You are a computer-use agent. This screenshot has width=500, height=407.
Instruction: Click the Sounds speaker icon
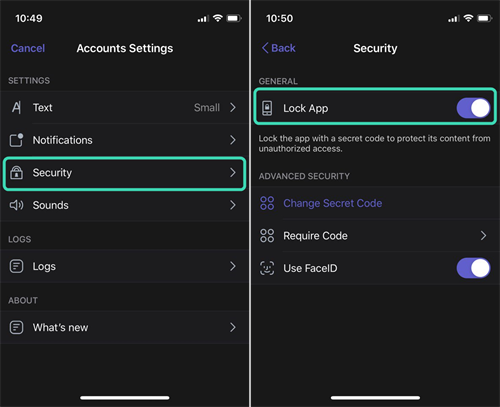16,205
